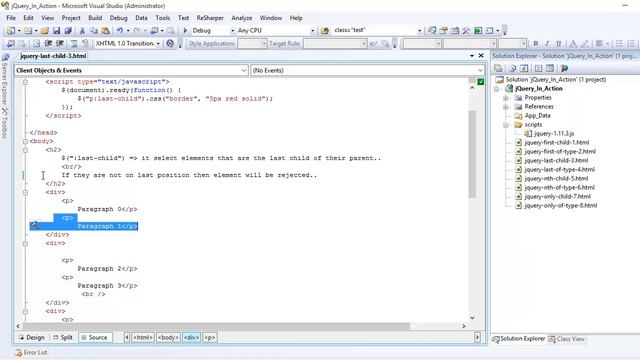The width and height of the screenshot is (640, 360).
Task: Click the Background Color highlighter icon
Action: tap(585, 43)
